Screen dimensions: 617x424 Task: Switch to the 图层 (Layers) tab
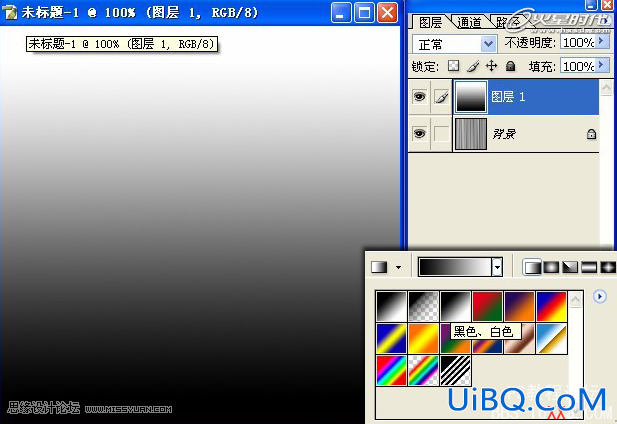click(430, 22)
